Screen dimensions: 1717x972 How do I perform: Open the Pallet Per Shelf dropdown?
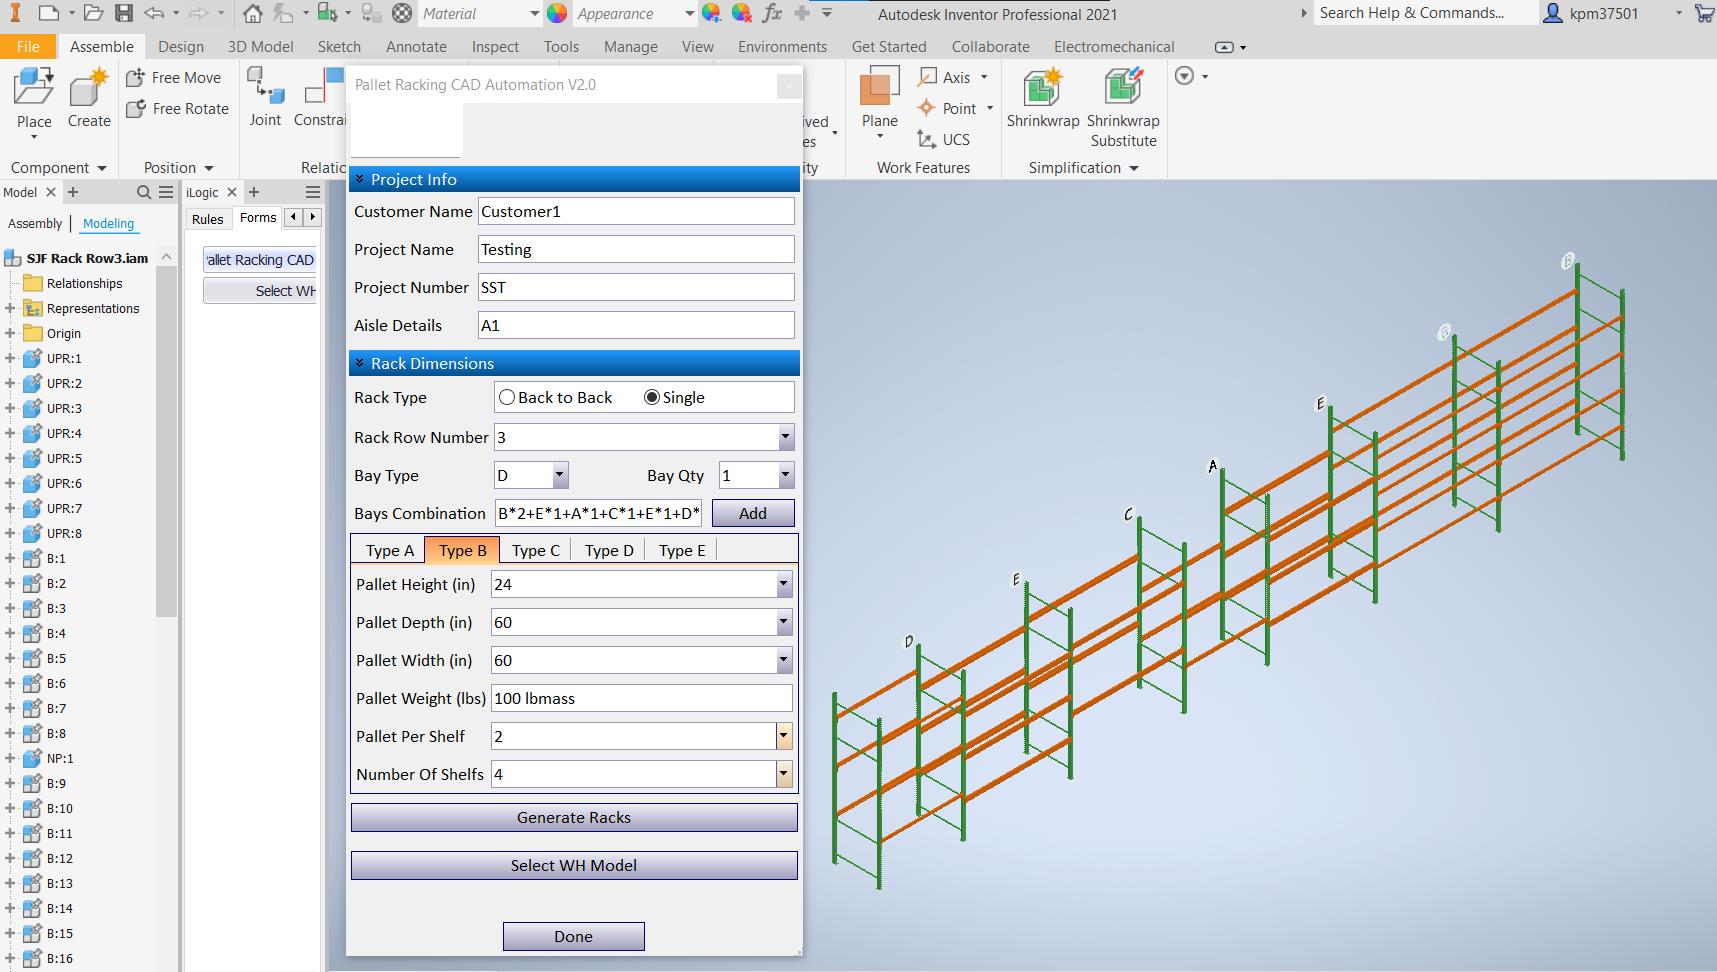click(783, 736)
